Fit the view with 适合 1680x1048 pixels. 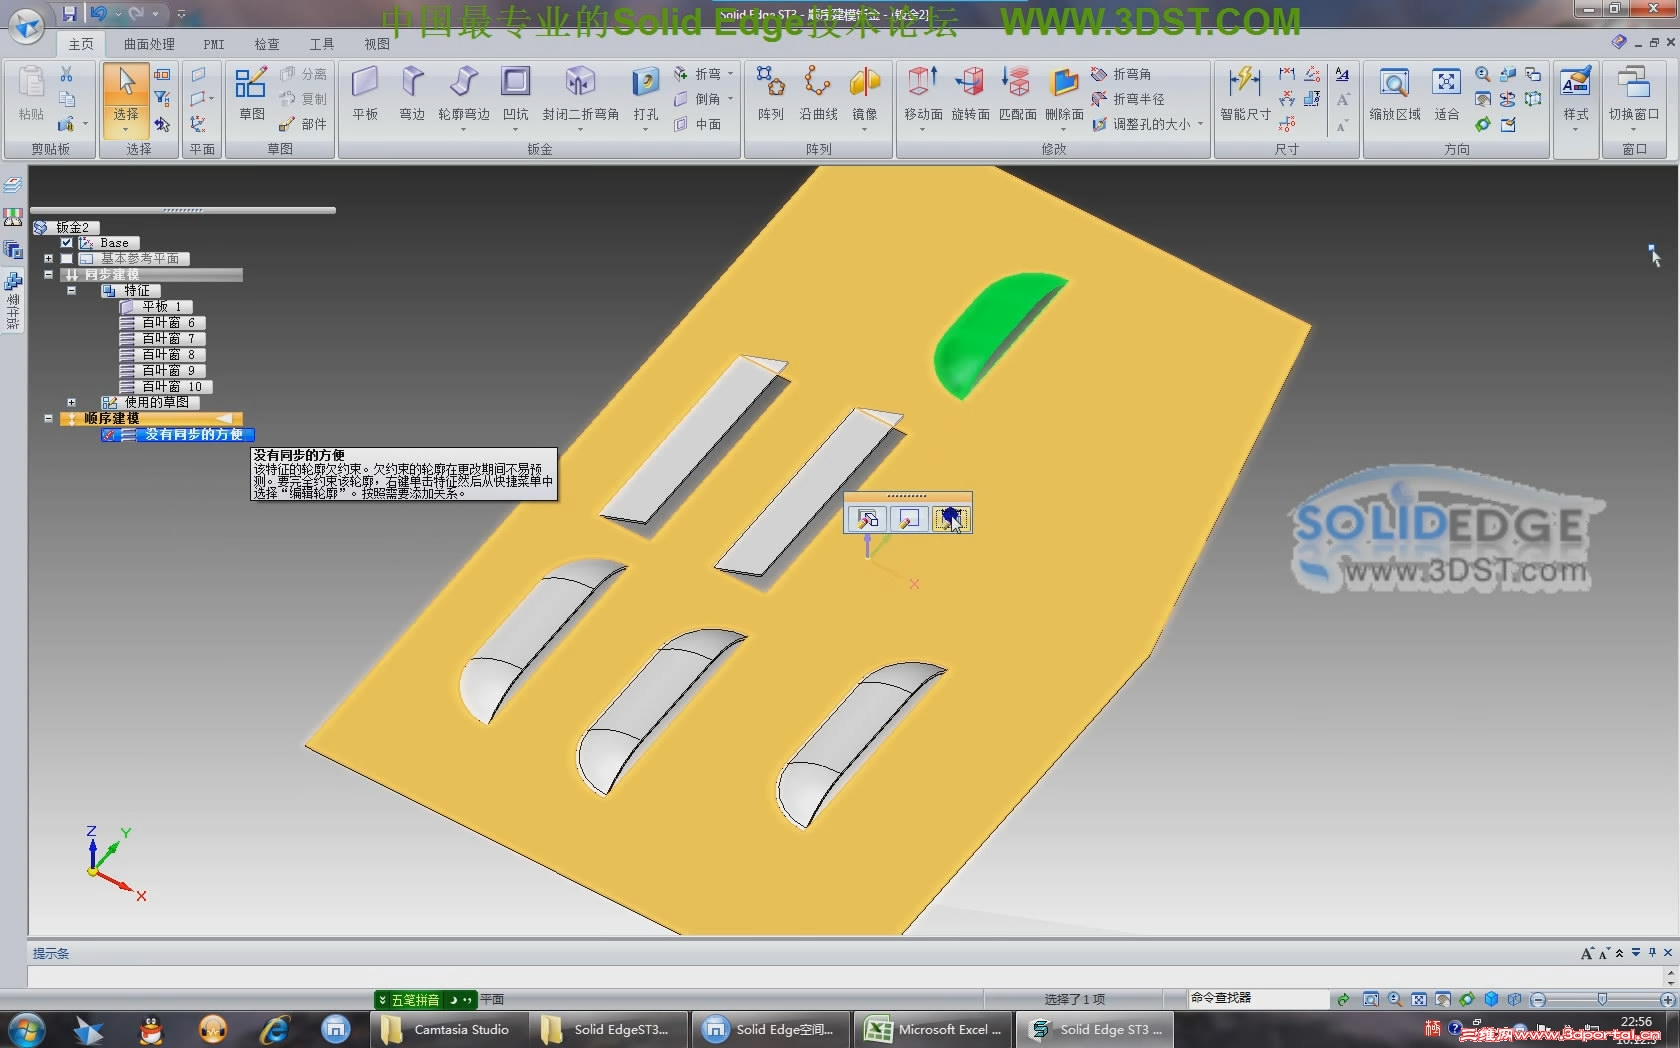tap(1446, 94)
